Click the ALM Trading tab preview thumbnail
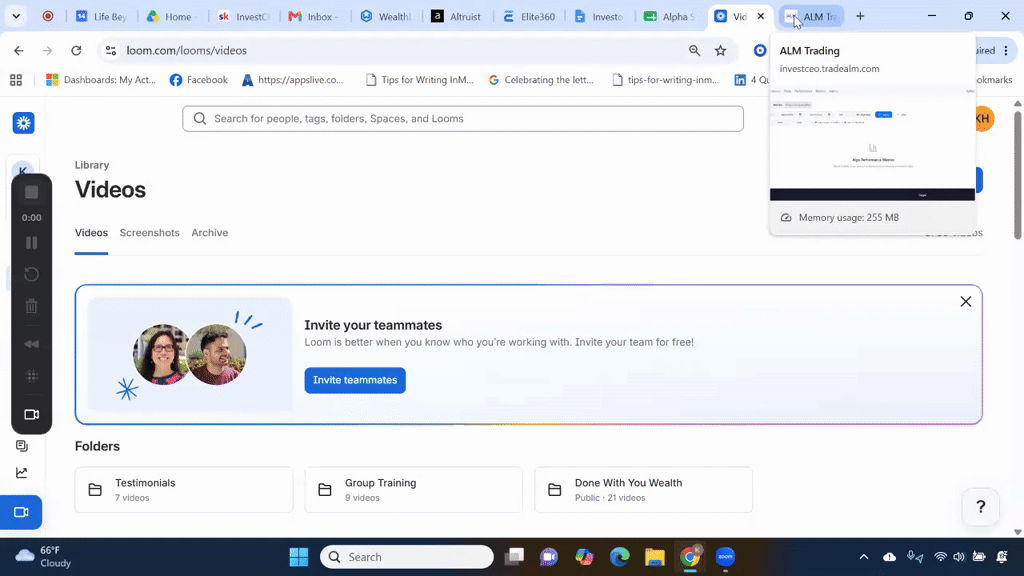 point(872,142)
